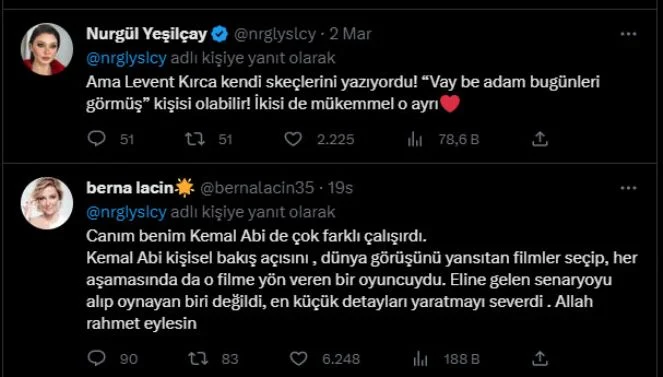Open more options on berna lacin's tweet

(x=628, y=188)
